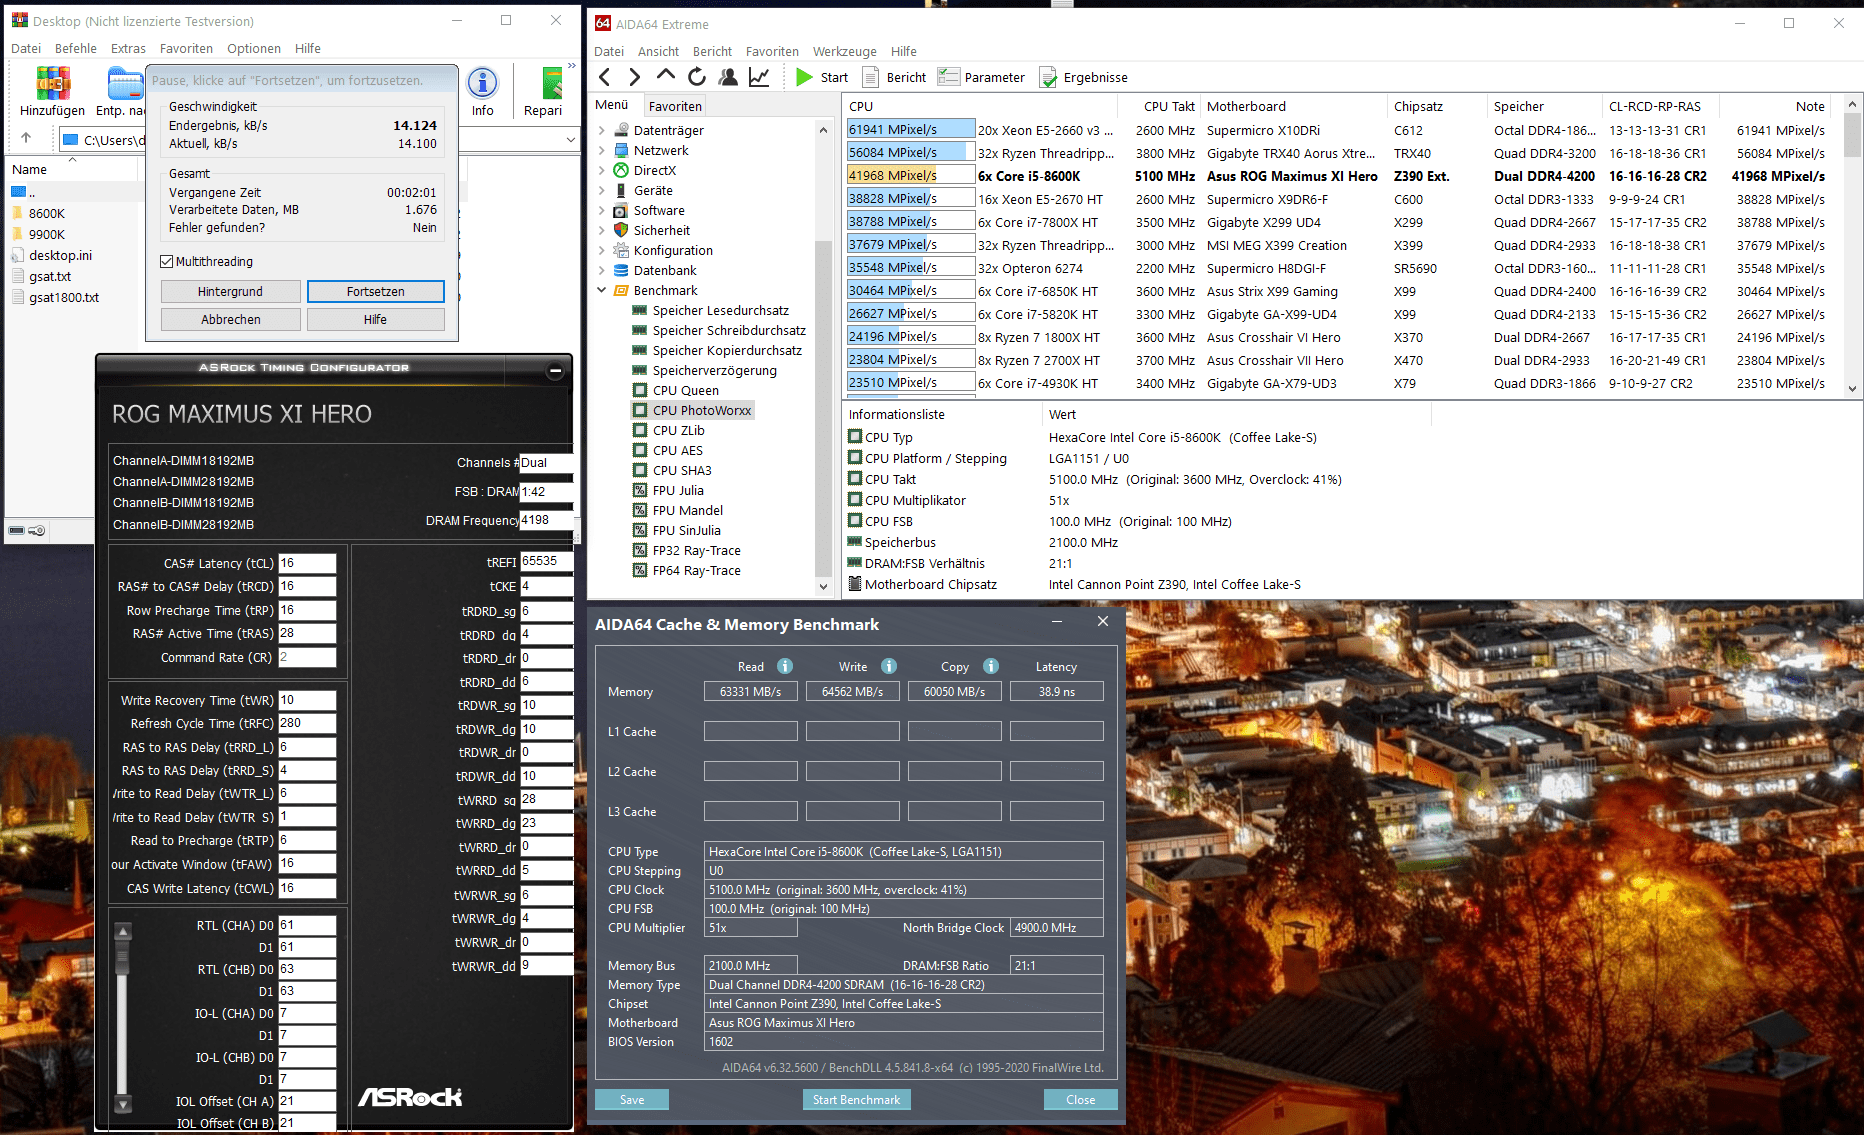This screenshot has height=1135, width=1864.
Task: Click the tRFC value input field
Action: pyautogui.click(x=306, y=723)
